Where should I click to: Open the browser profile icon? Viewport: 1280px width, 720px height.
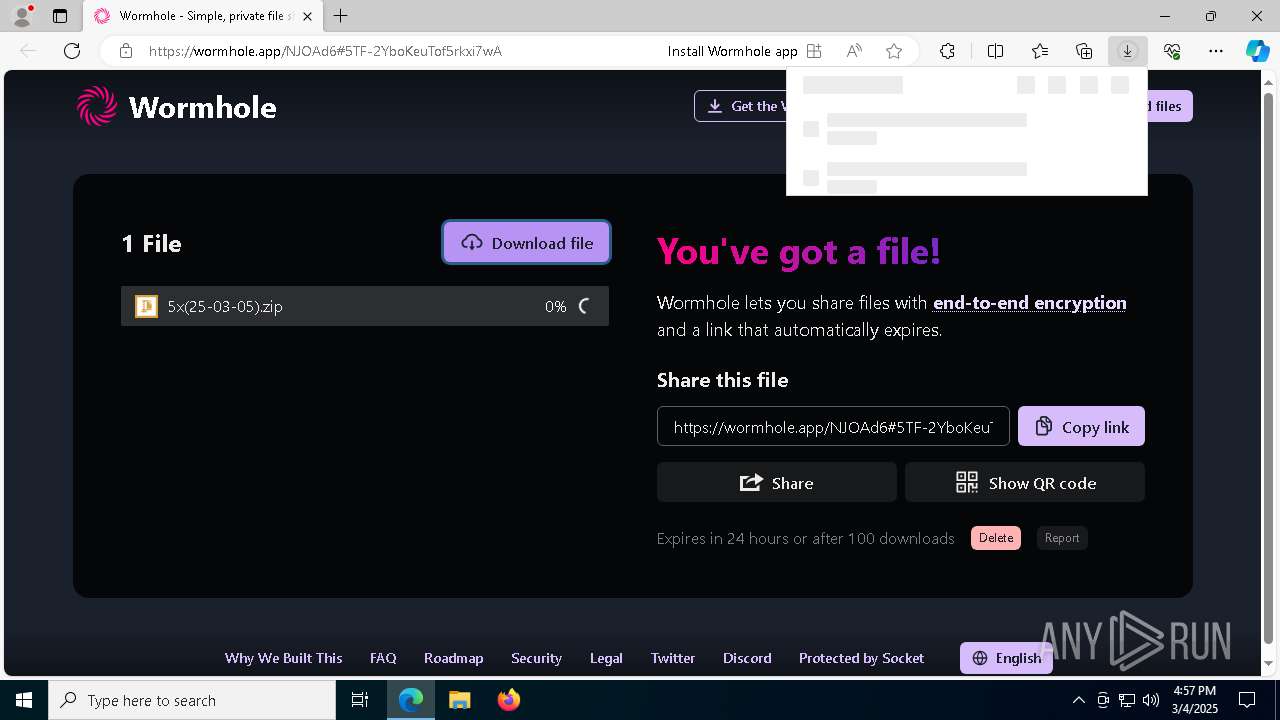coord(21,16)
